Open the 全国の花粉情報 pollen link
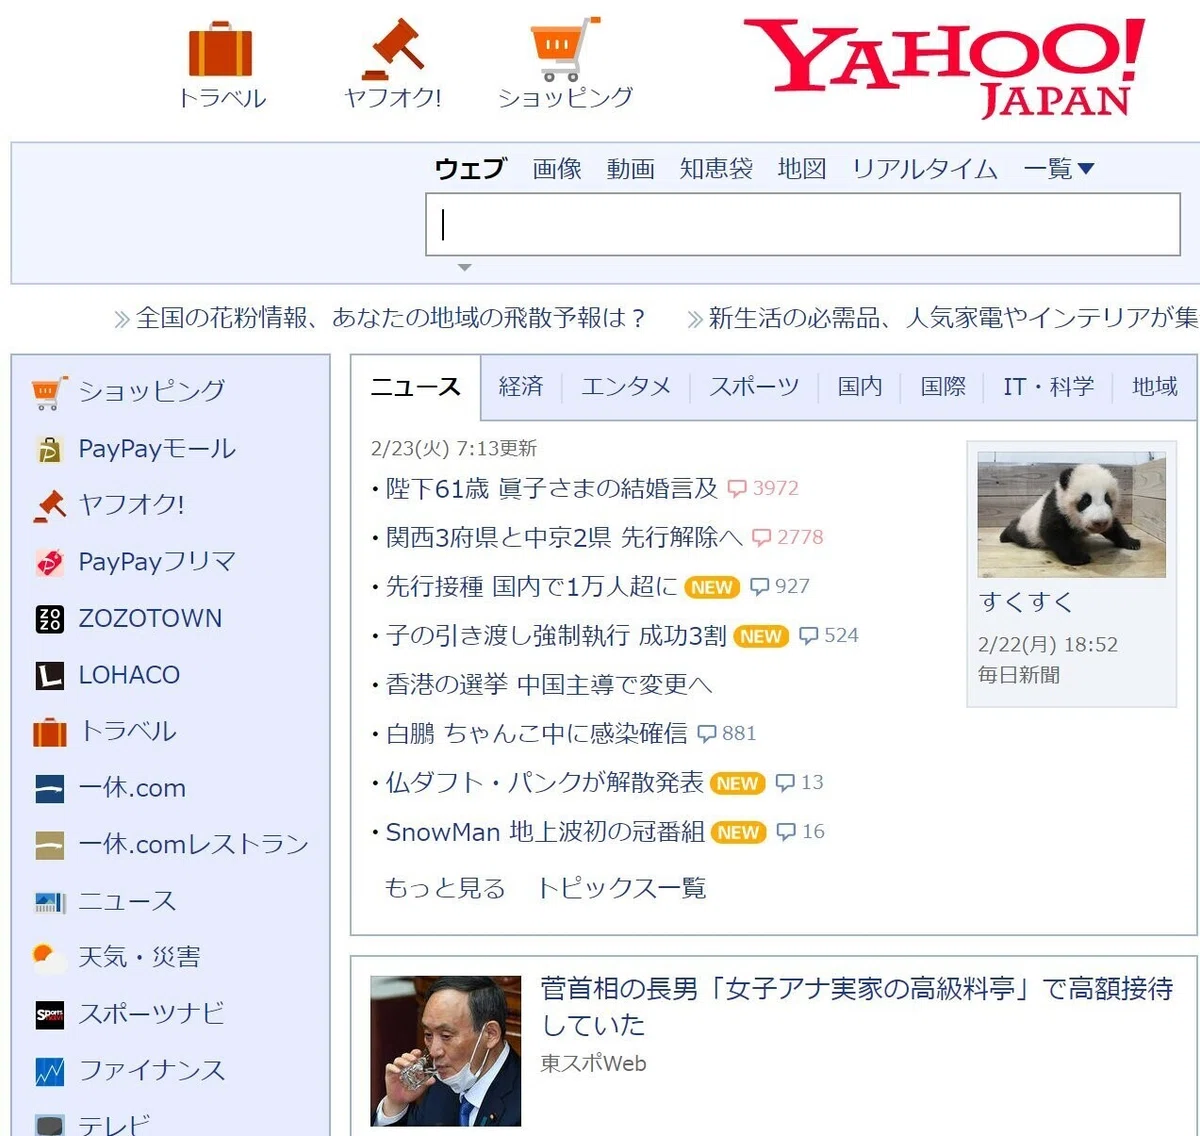The image size is (1200, 1136). [390, 318]
